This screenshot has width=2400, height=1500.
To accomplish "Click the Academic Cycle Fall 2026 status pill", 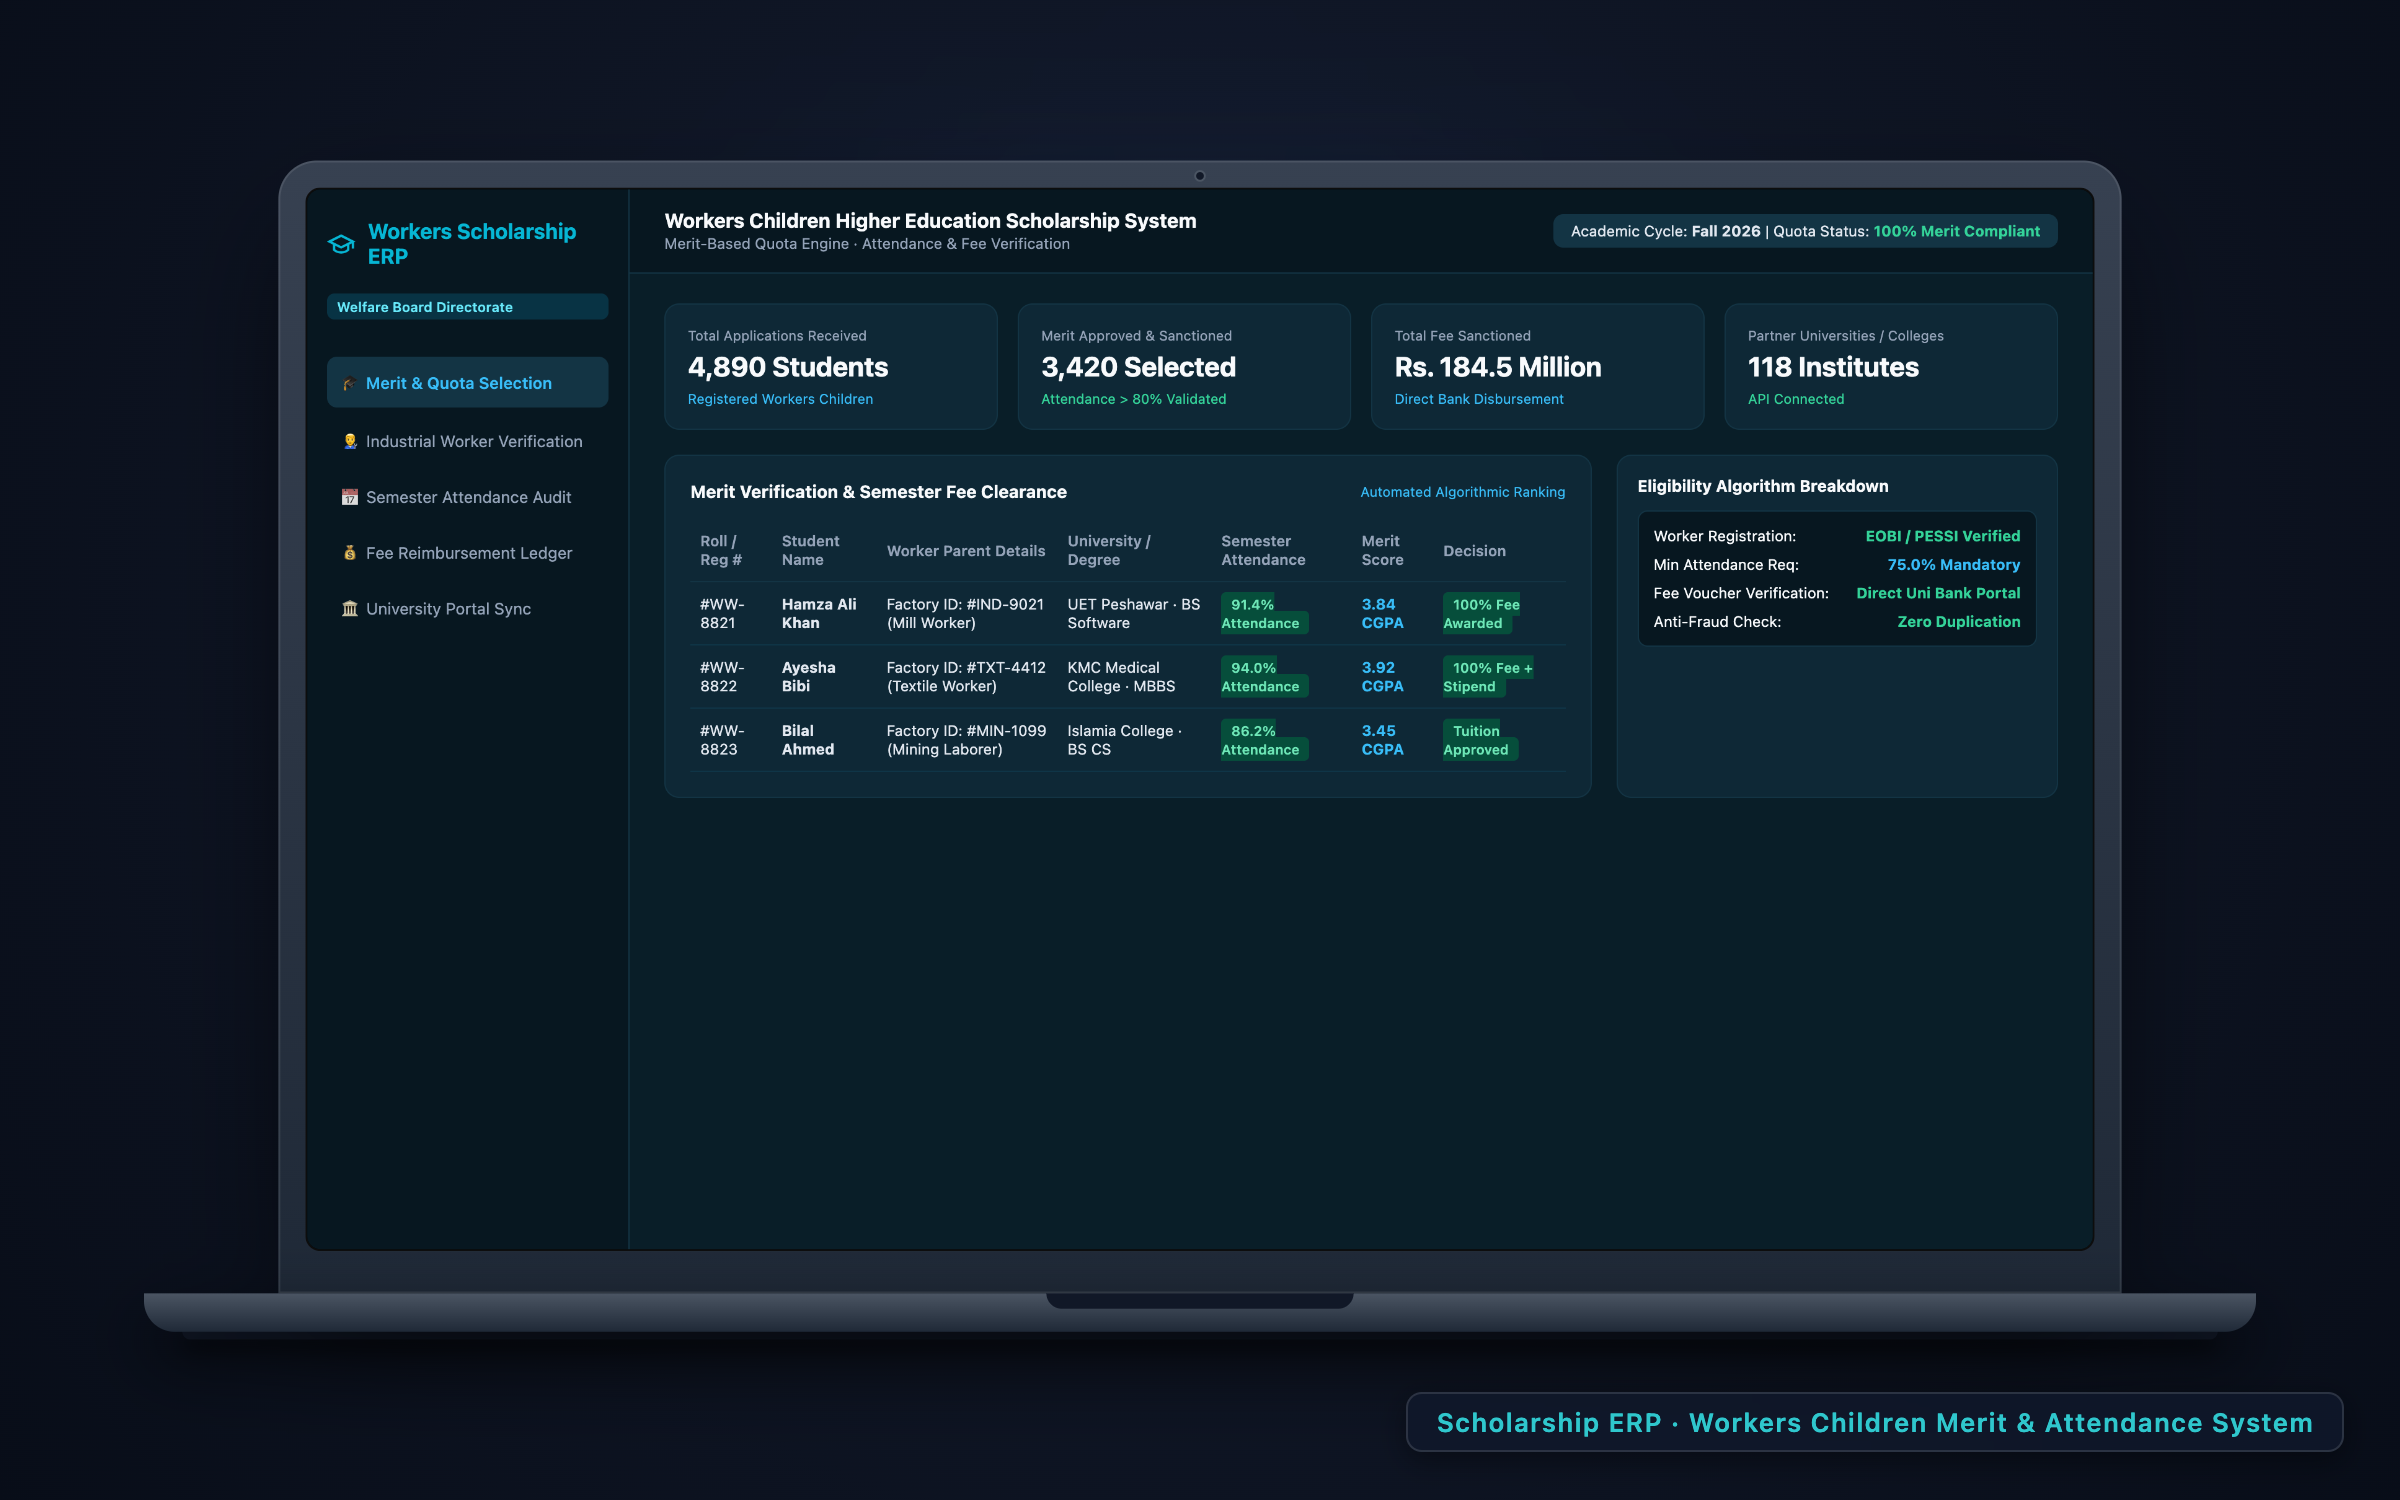I will [1805, 231].
